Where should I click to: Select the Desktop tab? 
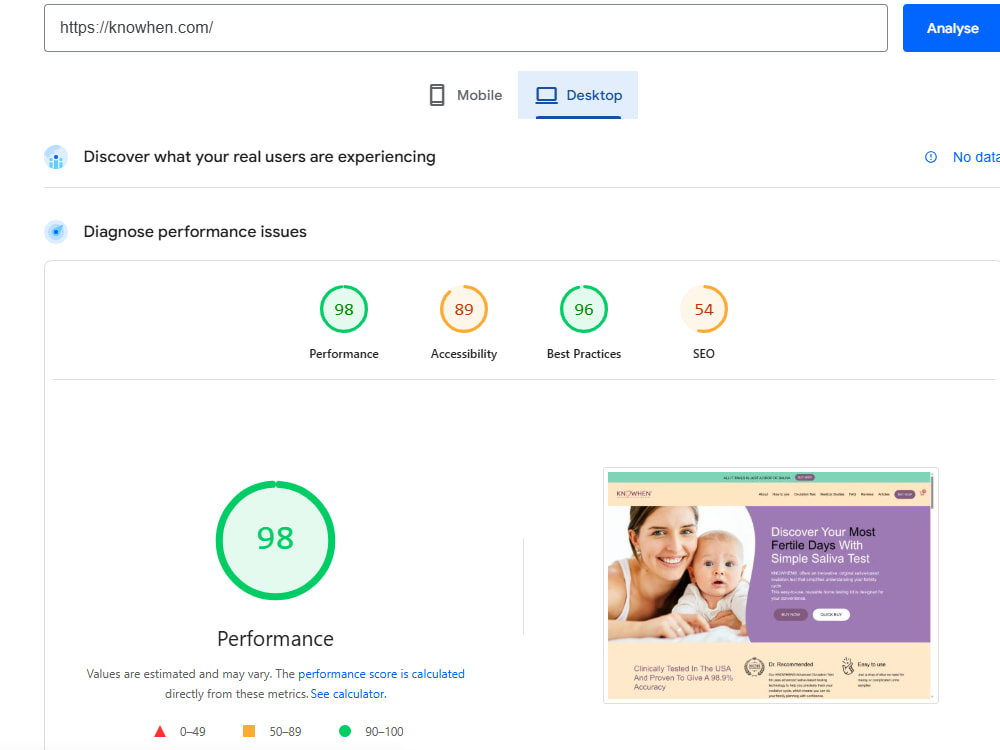click(578, 95)
